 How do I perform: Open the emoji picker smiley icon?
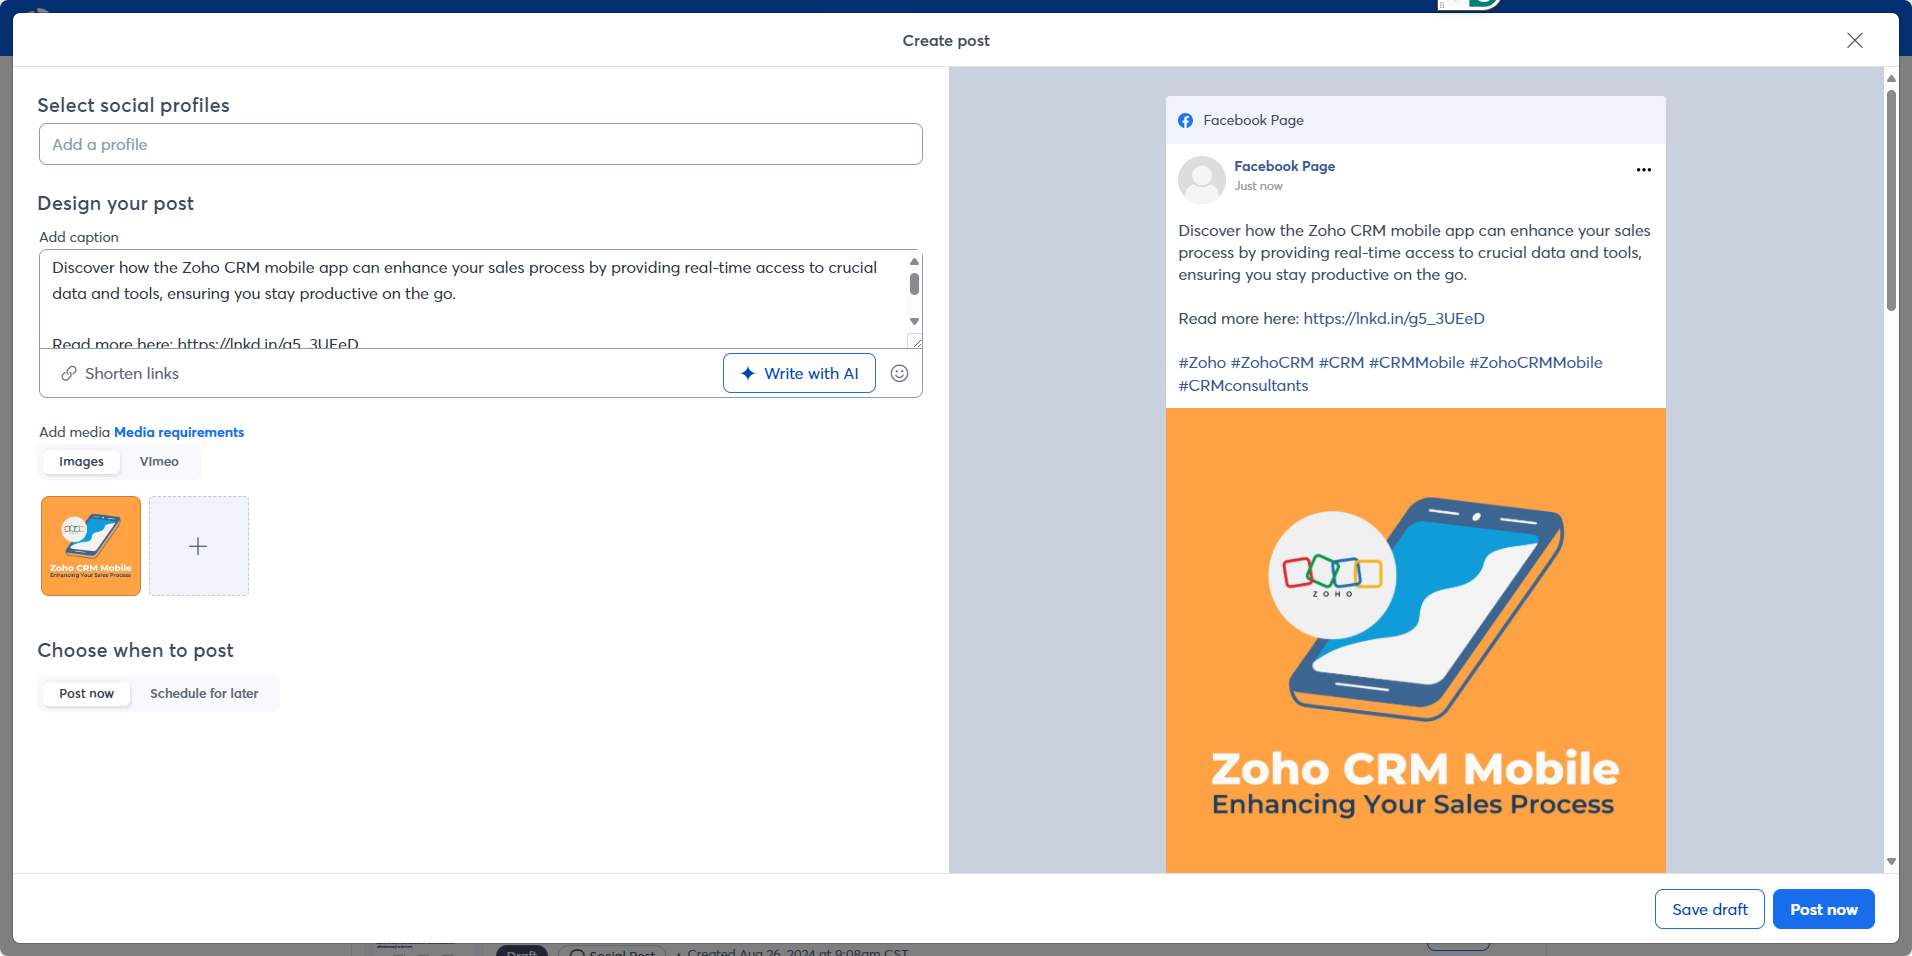pos(899,373)
